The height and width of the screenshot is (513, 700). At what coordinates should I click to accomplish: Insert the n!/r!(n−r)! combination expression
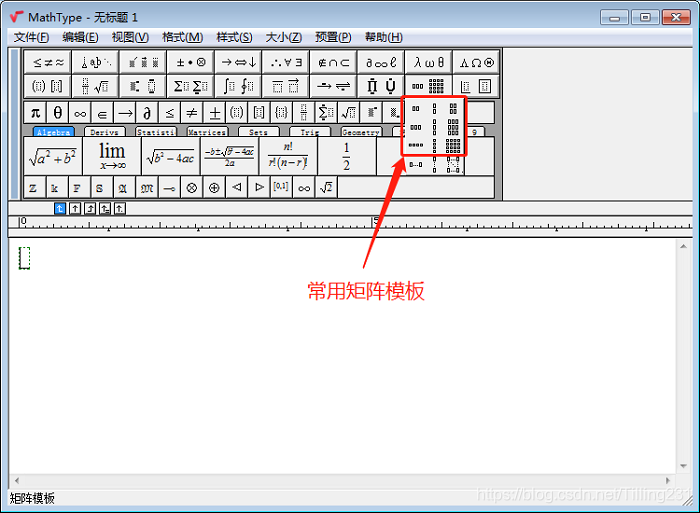[x=288, y=156]
